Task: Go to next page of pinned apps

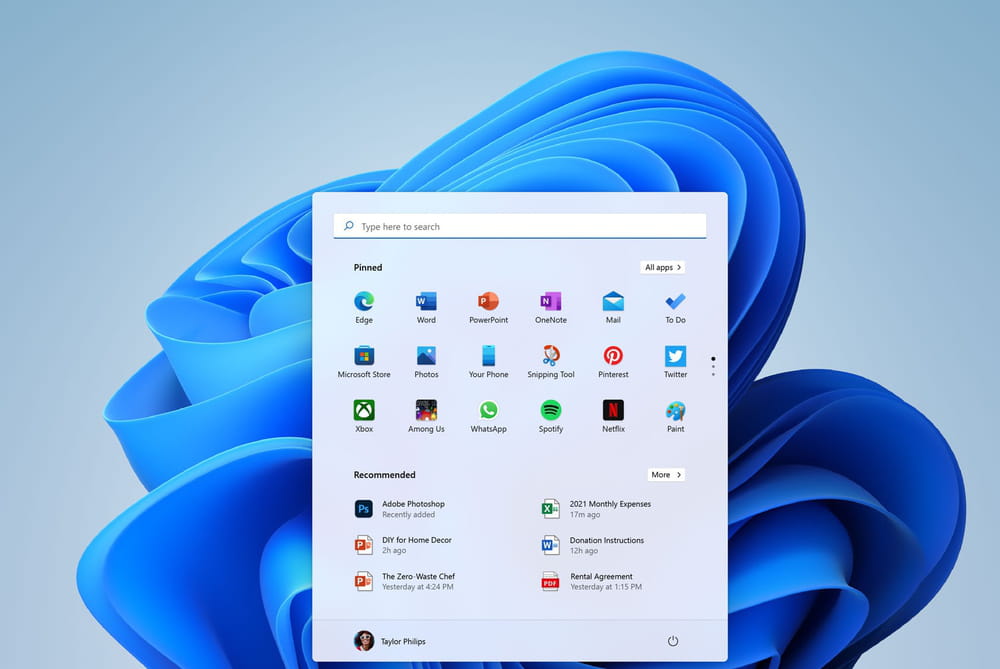Action: 713,366
